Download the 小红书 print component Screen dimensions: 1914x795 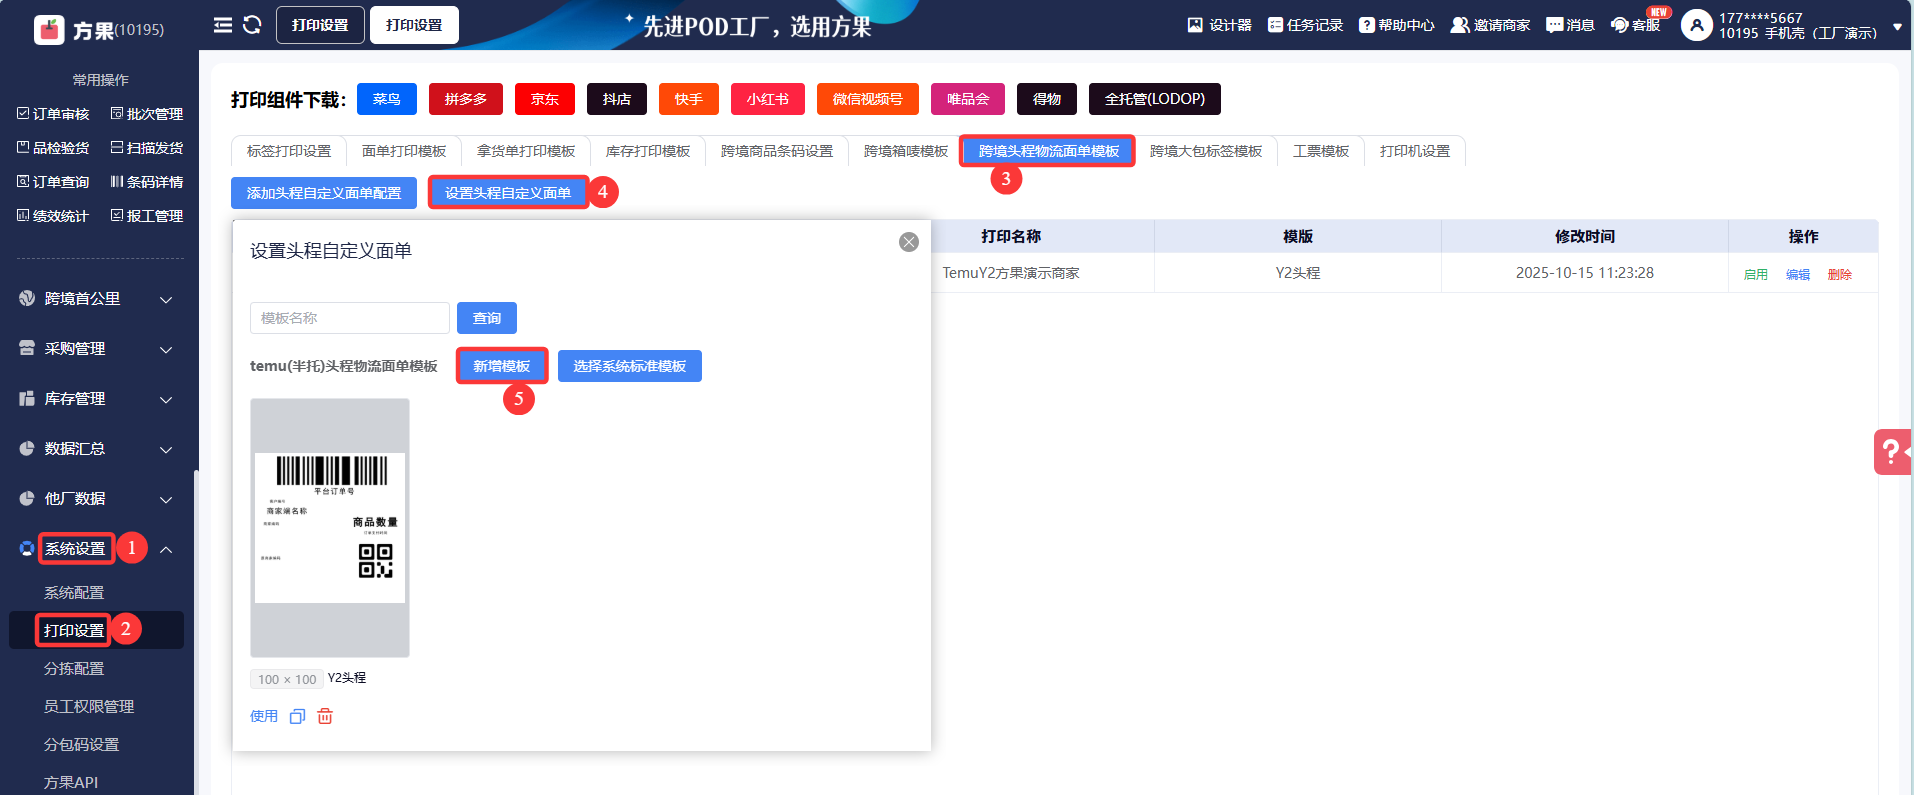tap(768, 99)
